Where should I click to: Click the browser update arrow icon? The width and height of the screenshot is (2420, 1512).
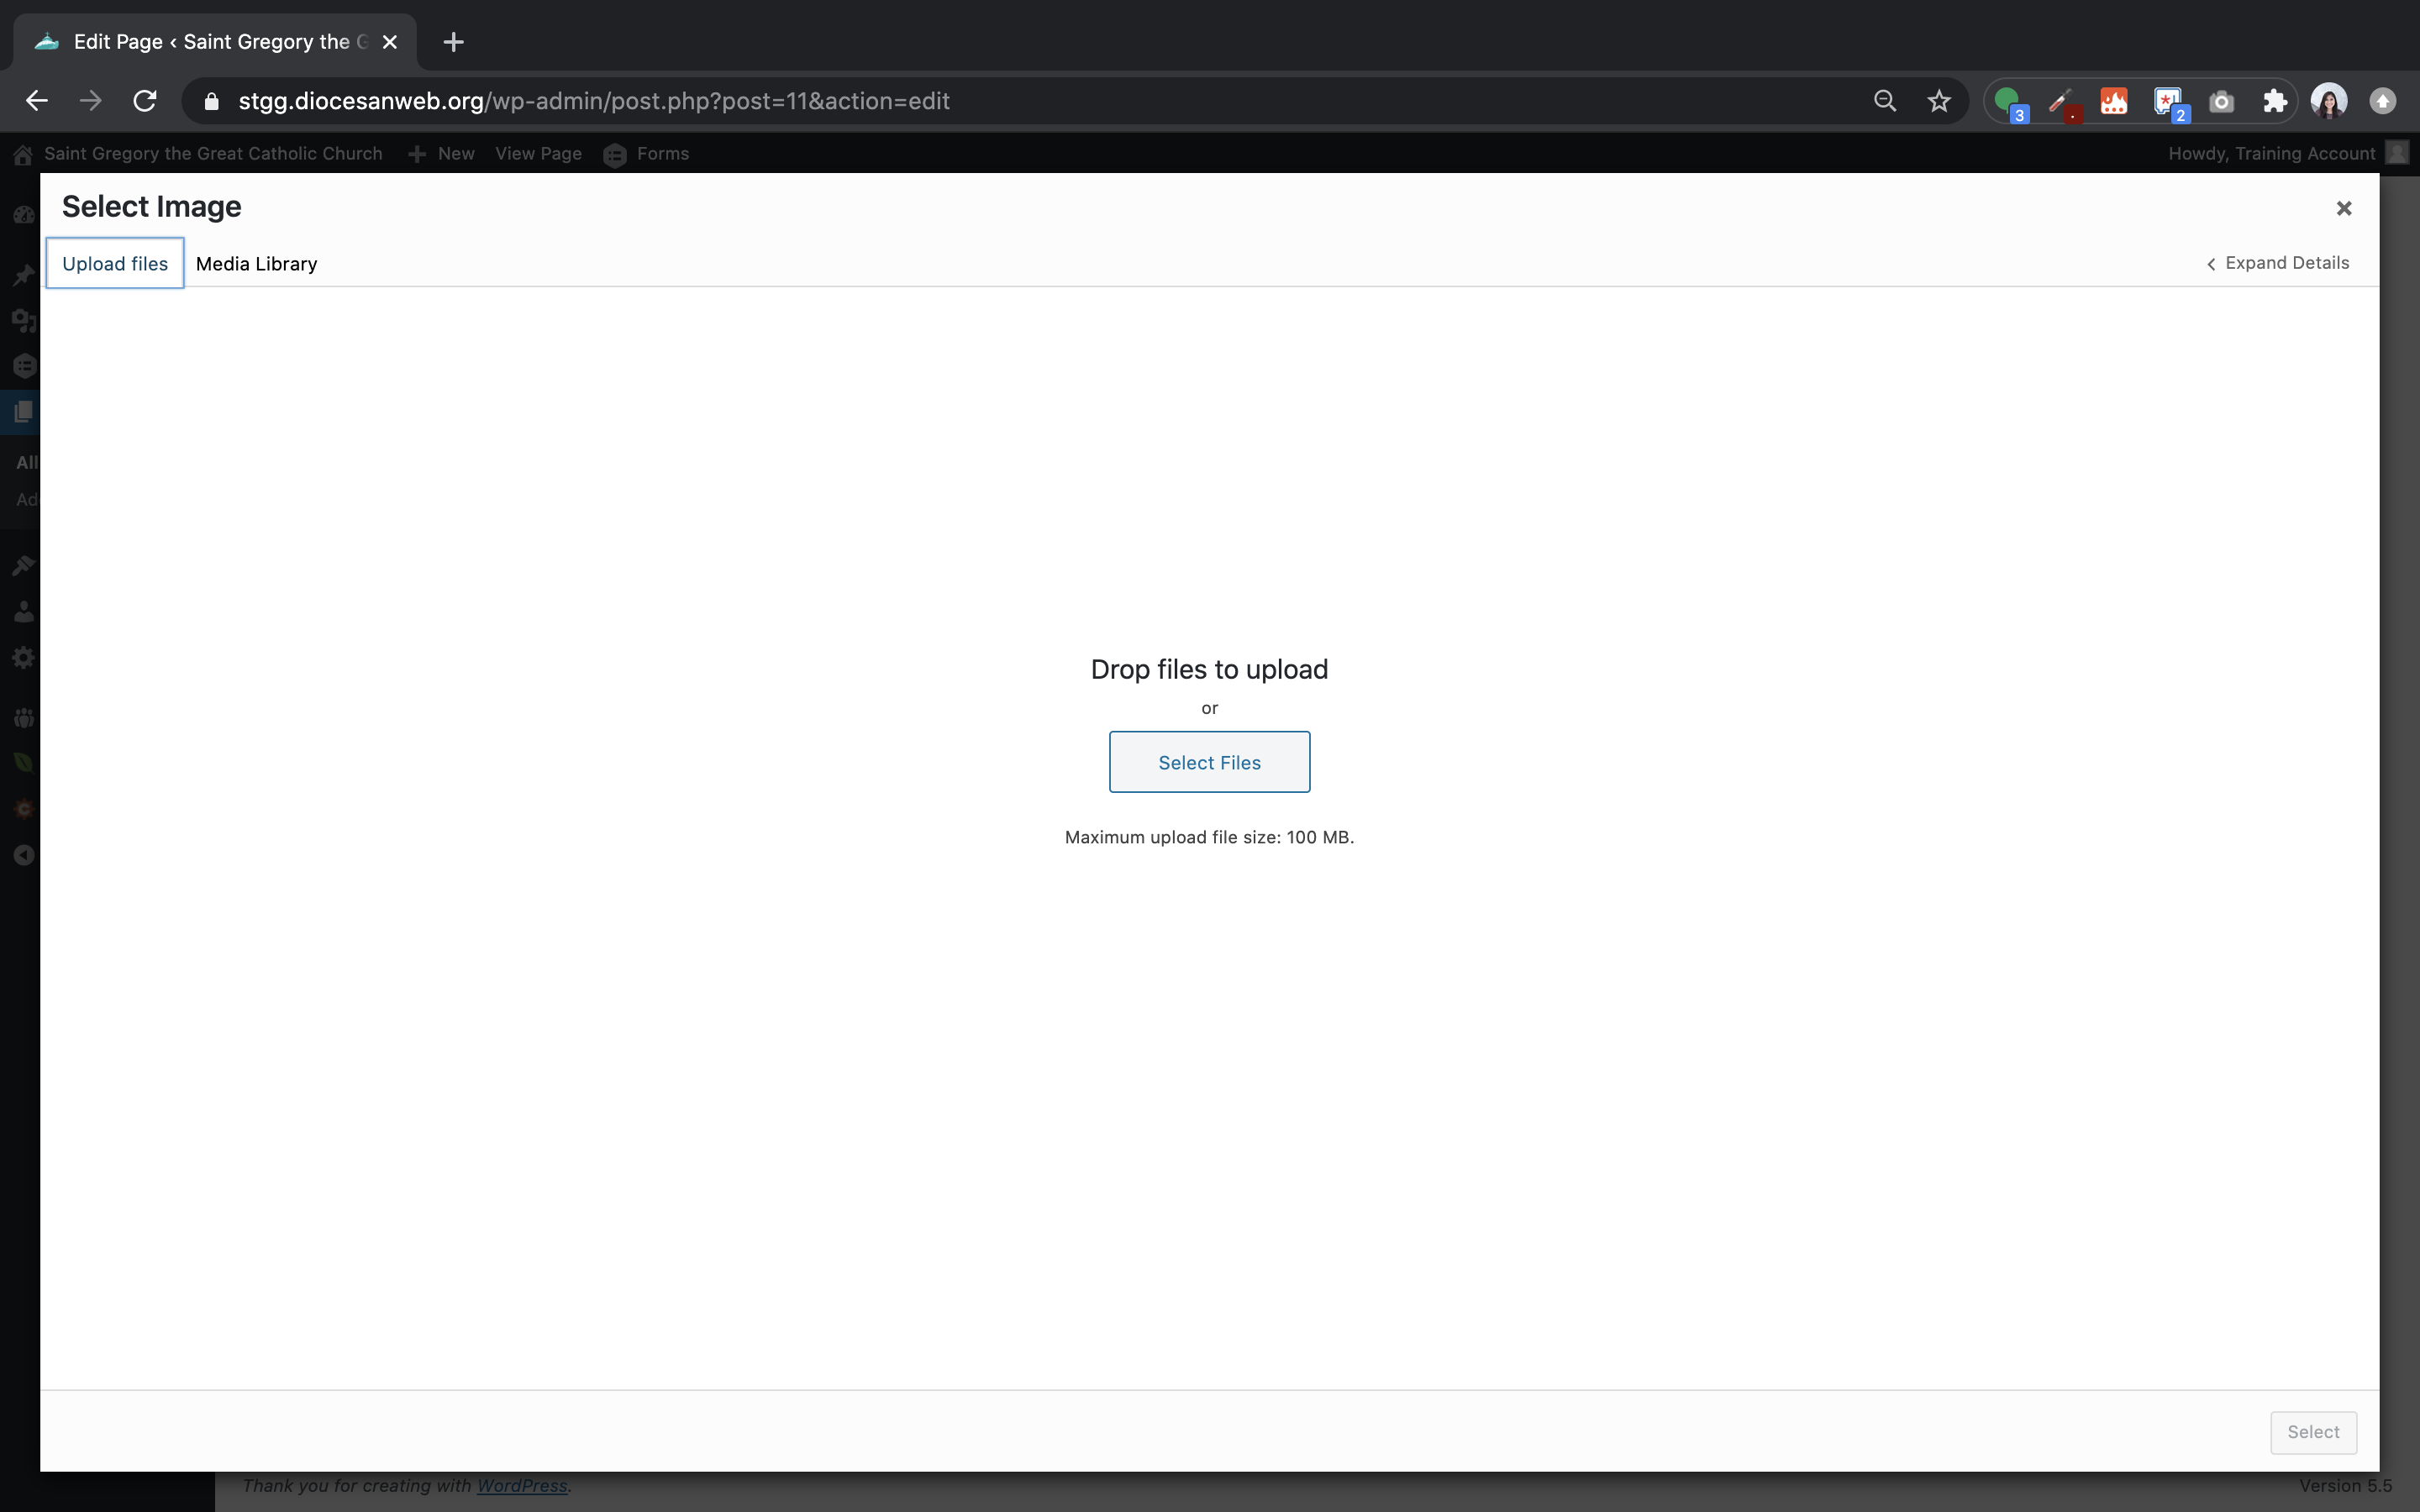point(2382,101)
